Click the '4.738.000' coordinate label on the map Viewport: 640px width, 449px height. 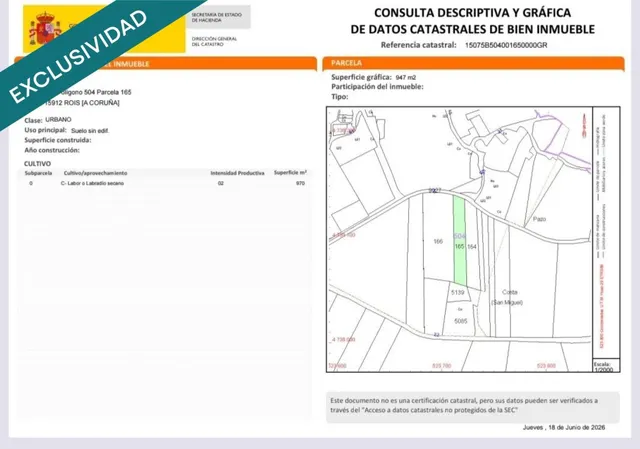click(344, 340)
